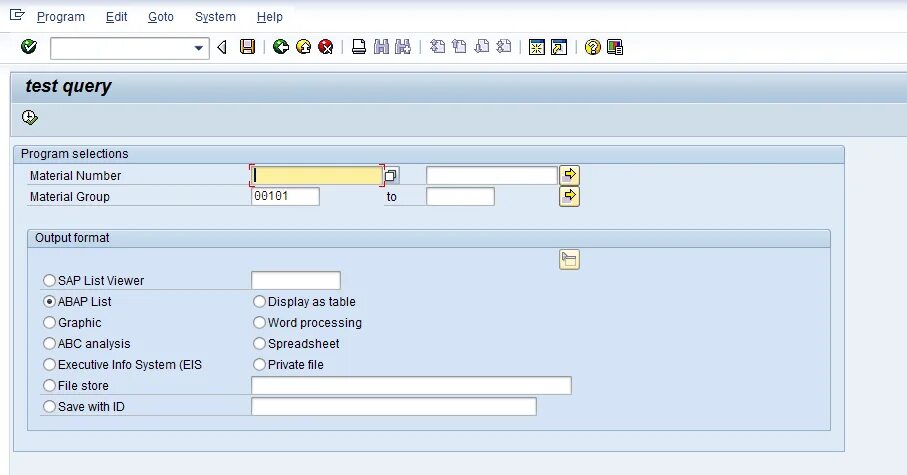Viewport: 907px width, 475px height.
Task: Open the command field dropdown arrow
Action: [x=198, y=48]
